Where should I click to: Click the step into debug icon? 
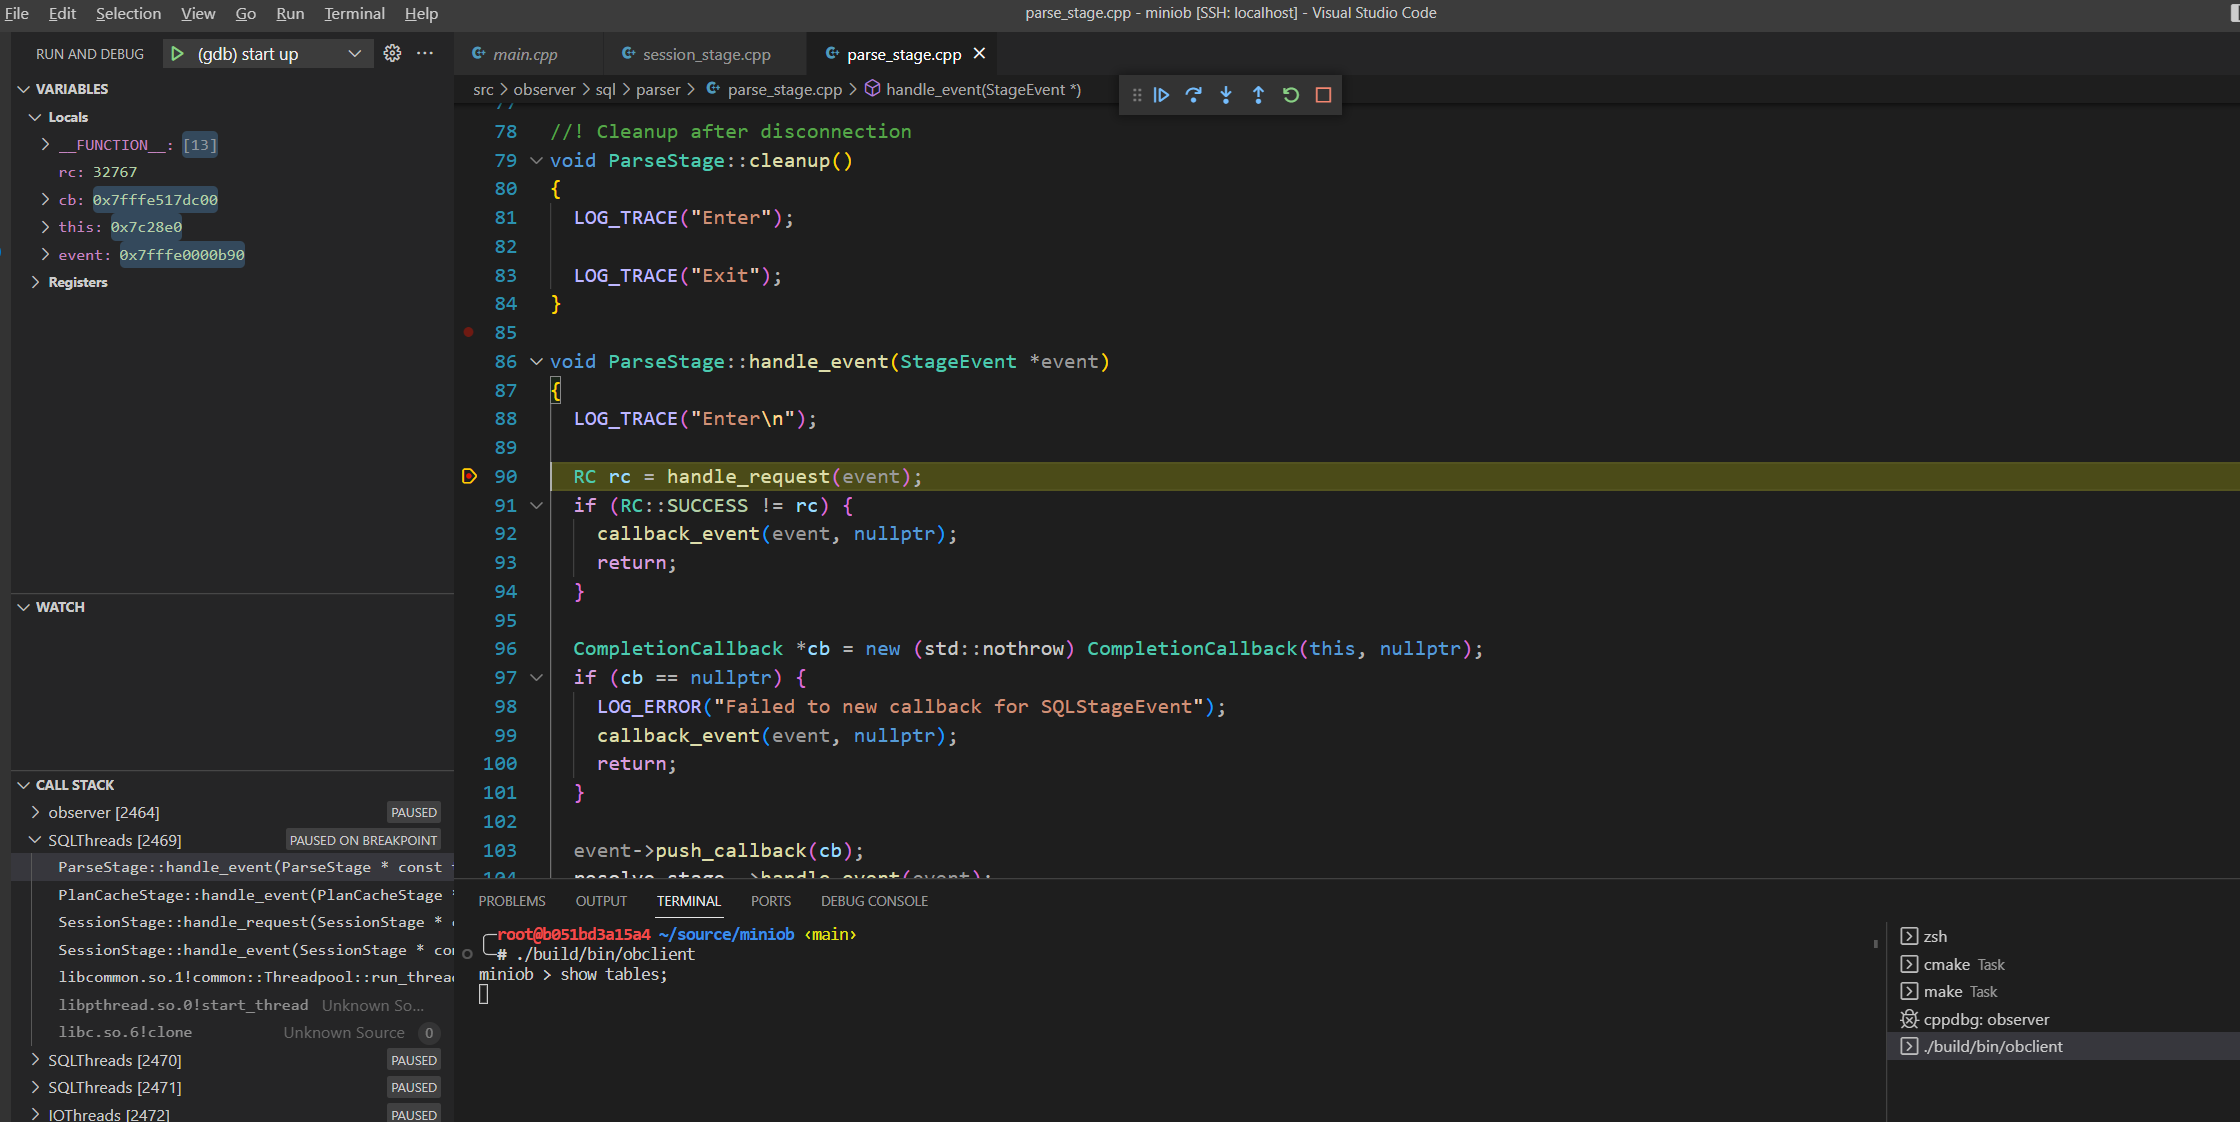(1226, 94)
